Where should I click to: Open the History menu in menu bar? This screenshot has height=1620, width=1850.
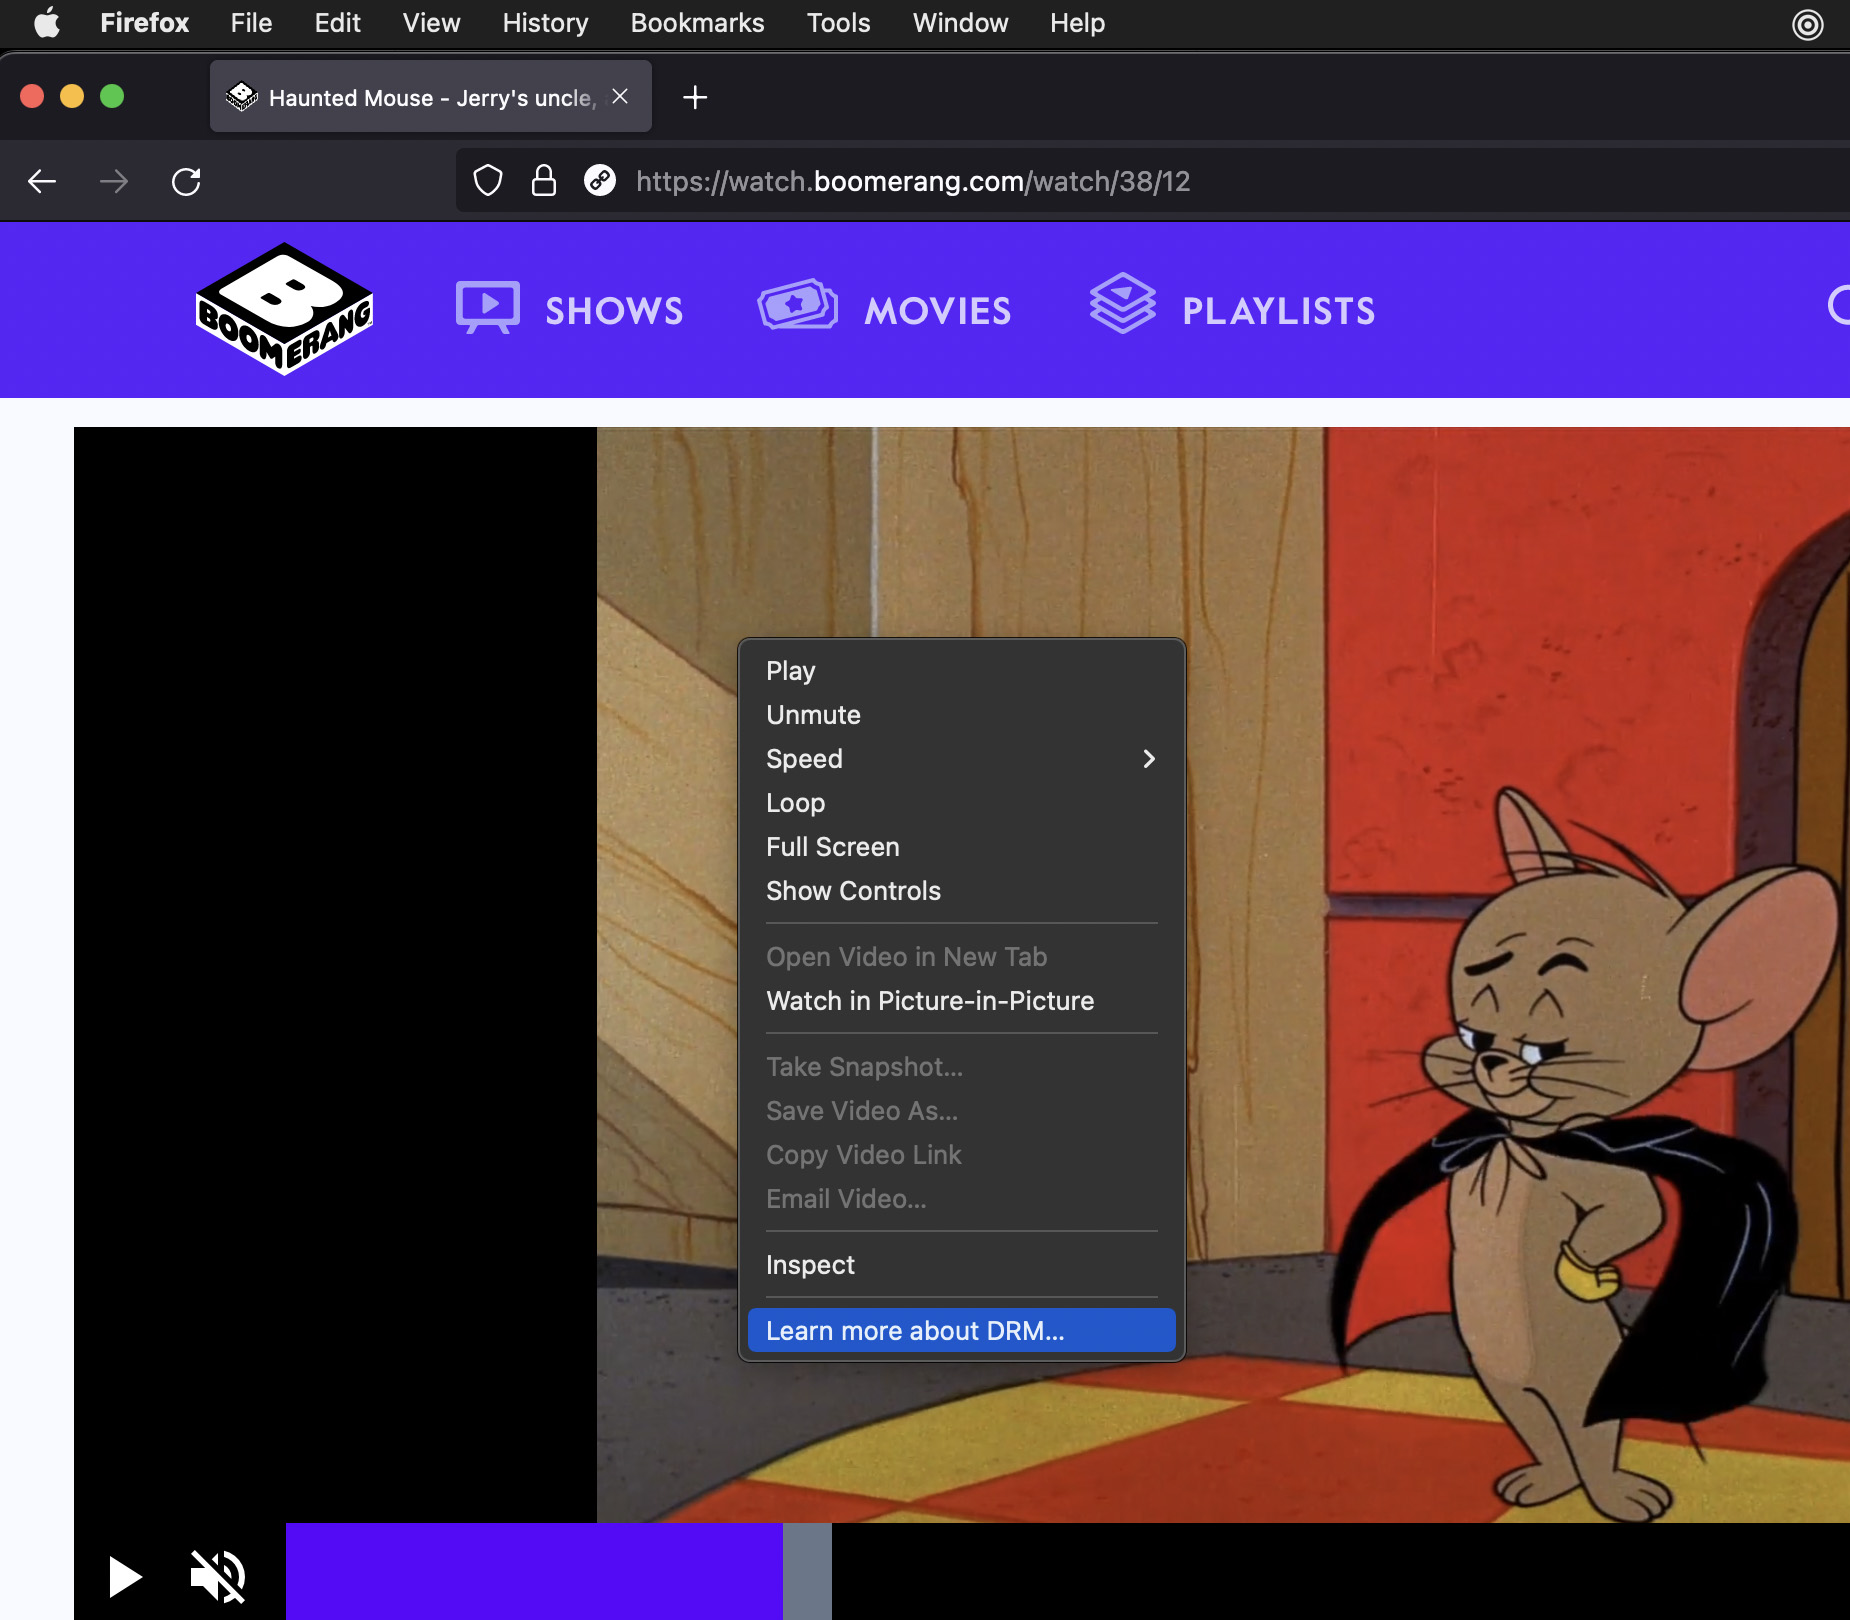pyautogui.click(x=545, y=23)
